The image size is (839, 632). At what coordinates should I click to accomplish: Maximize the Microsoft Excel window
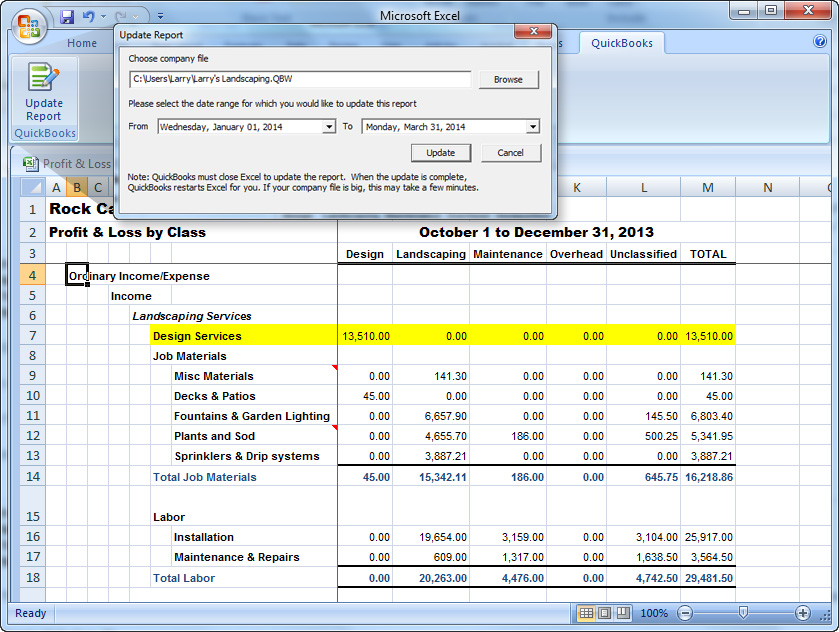(x=771, y=11)
